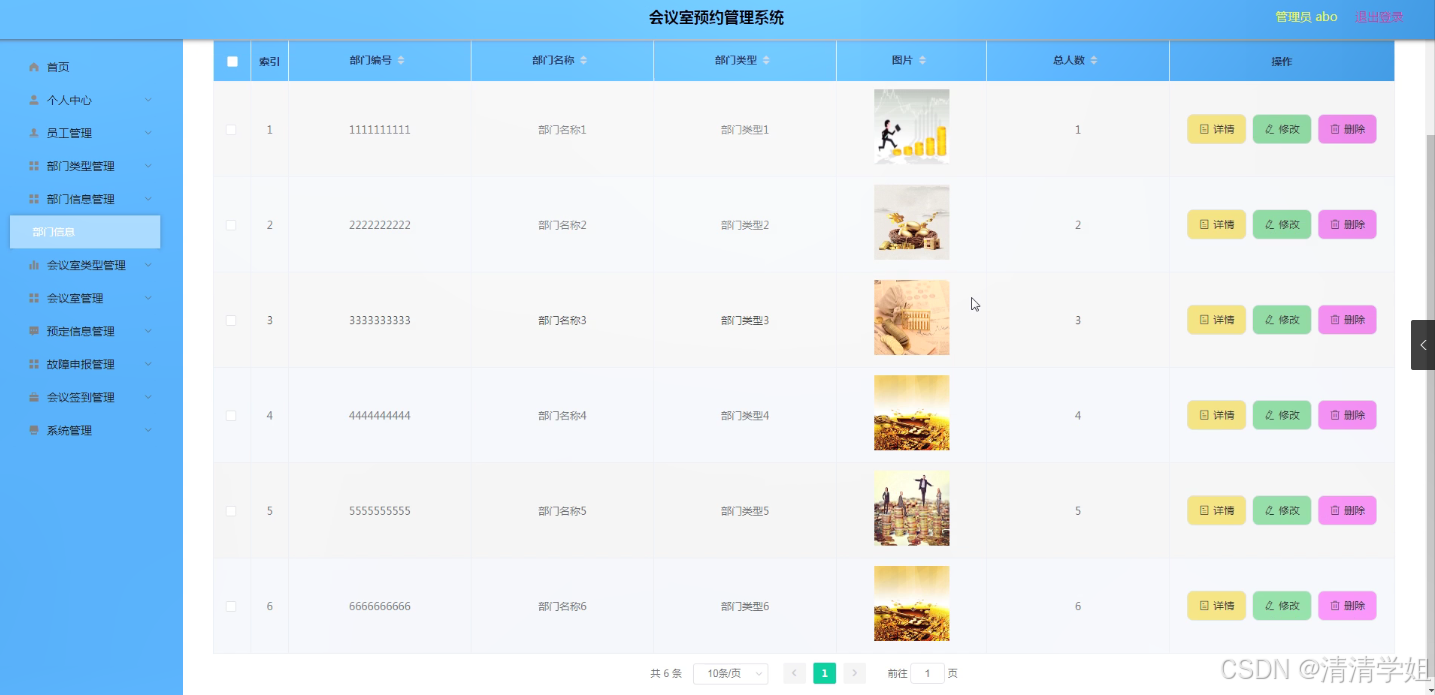The height and width of the screenshot is (695, 1435).
Task: Check the checkbox beside 部门名称3
Action: (232, 319)
